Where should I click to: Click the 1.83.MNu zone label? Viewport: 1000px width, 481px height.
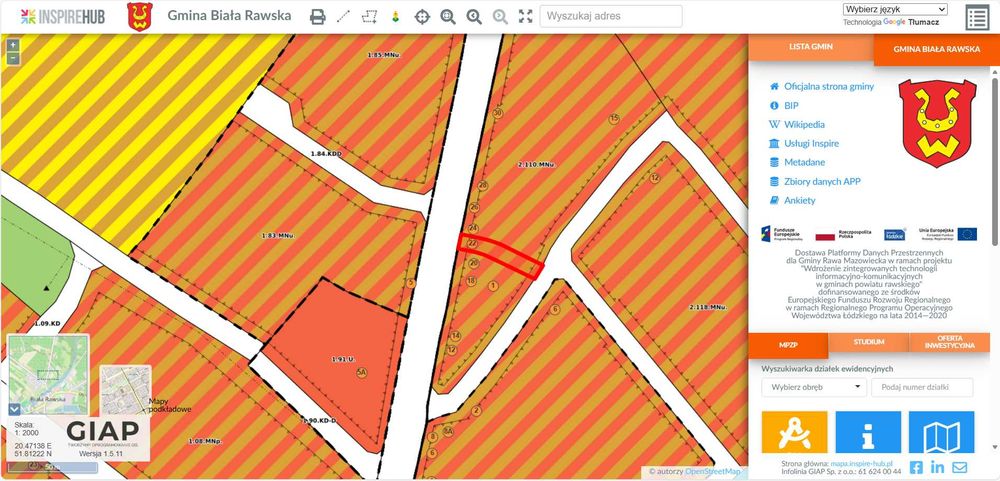click(x=277, y=235)
